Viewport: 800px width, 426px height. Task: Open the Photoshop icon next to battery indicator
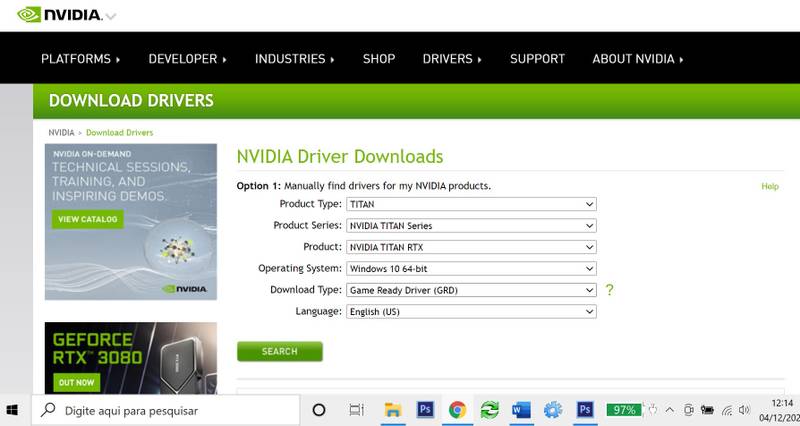click(585, 410)
